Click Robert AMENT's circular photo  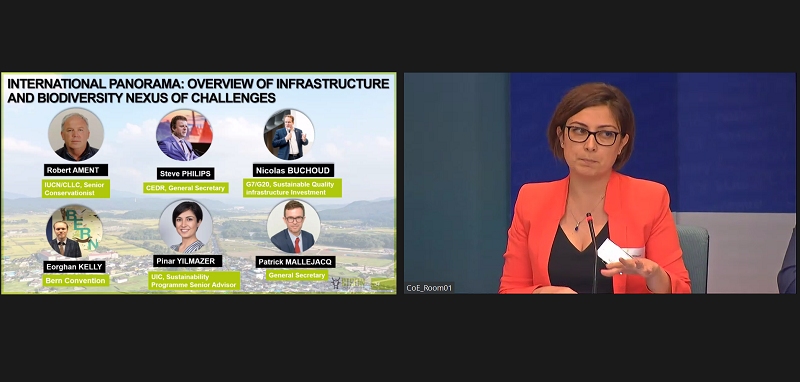click(76, 135)
